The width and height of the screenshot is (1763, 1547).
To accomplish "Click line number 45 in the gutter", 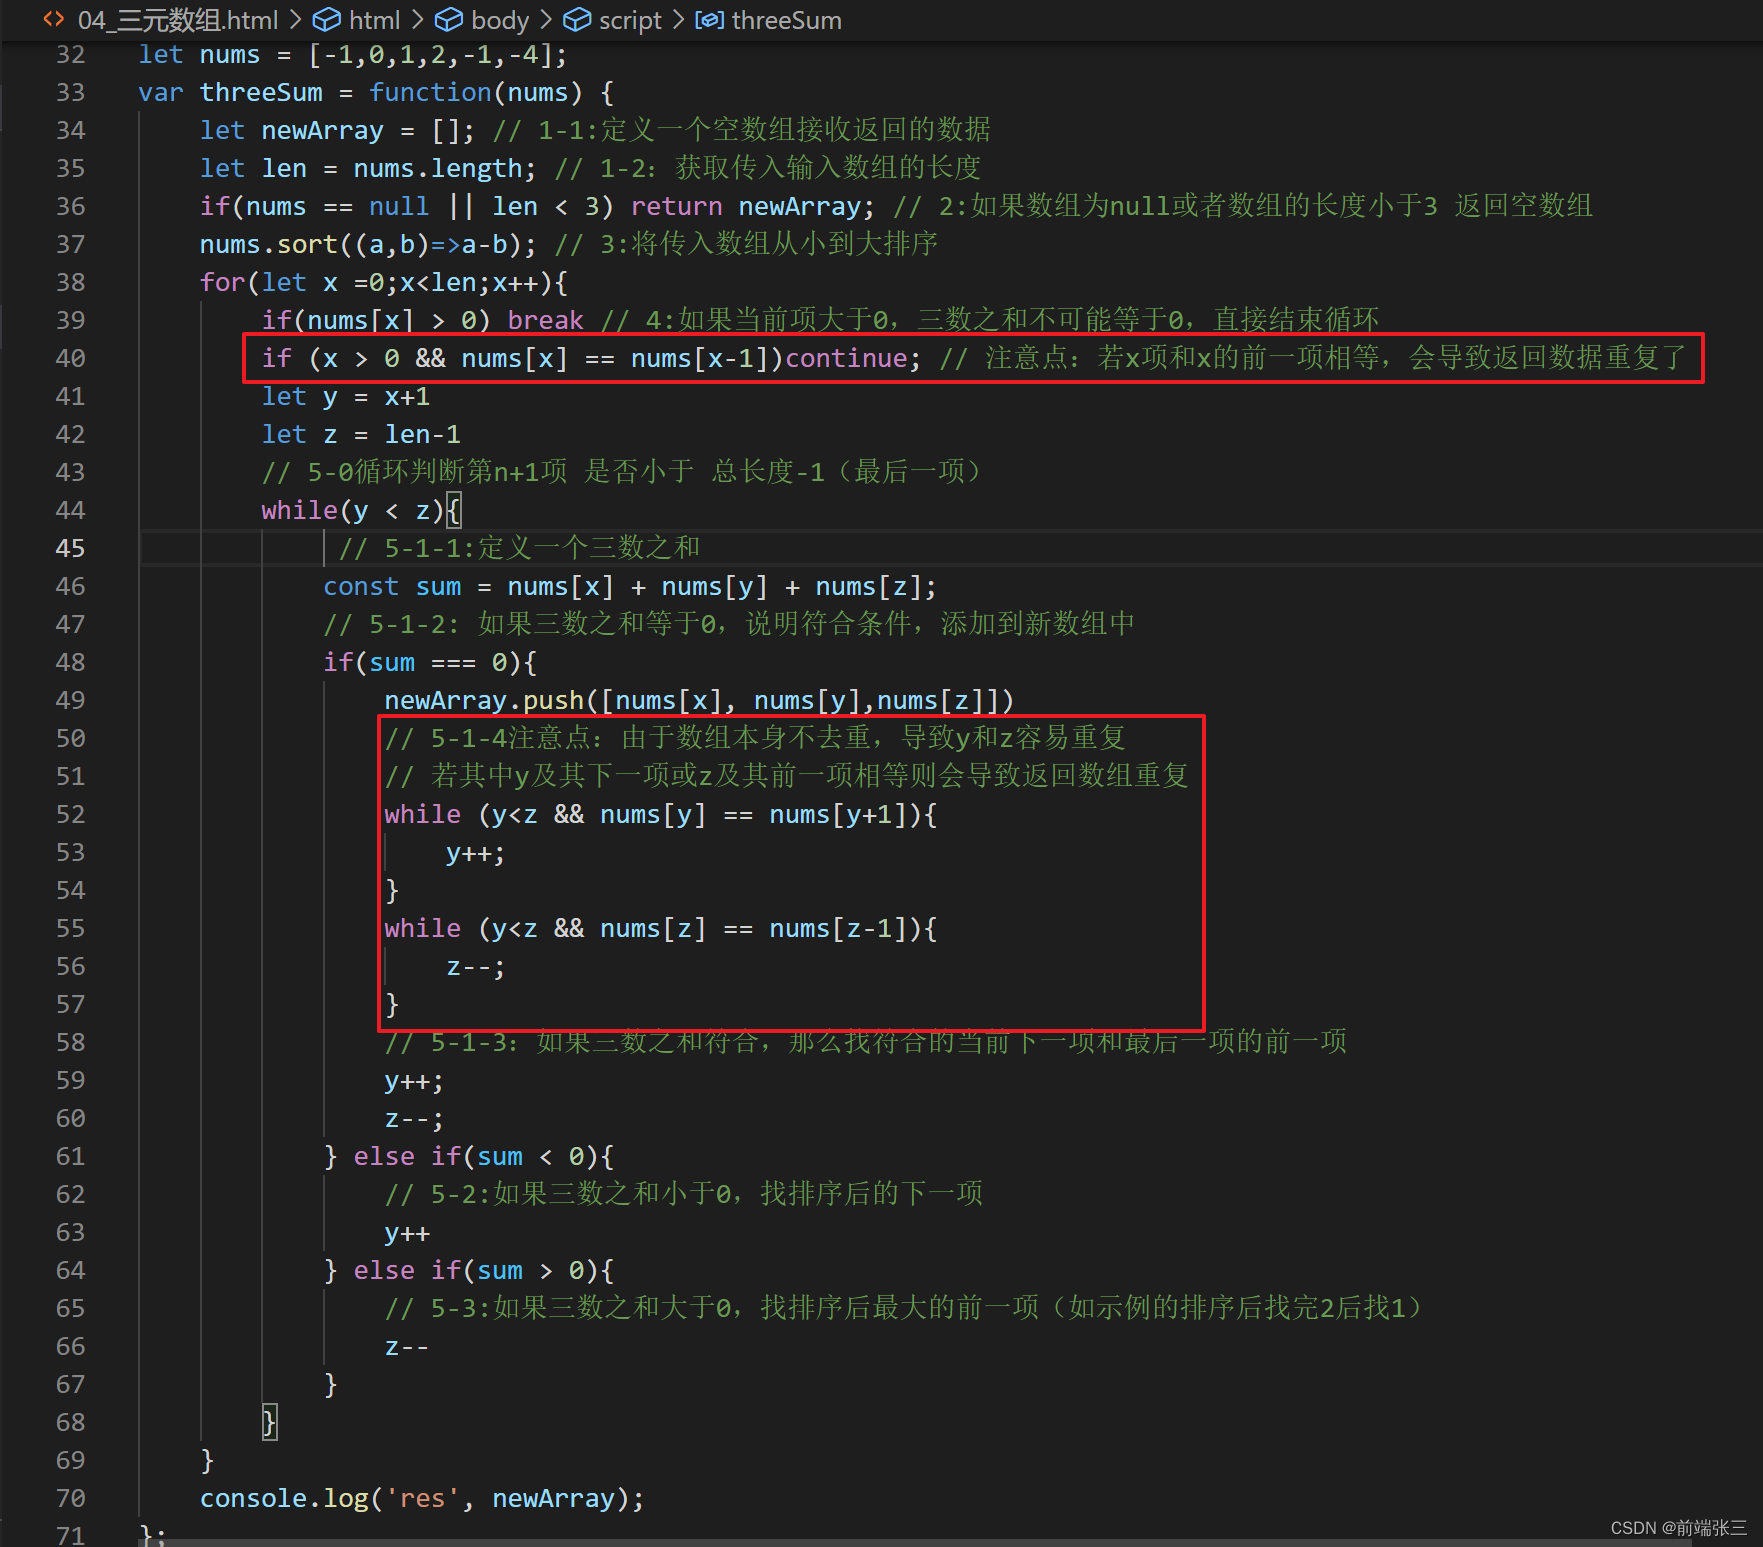I will click(70, 548).
